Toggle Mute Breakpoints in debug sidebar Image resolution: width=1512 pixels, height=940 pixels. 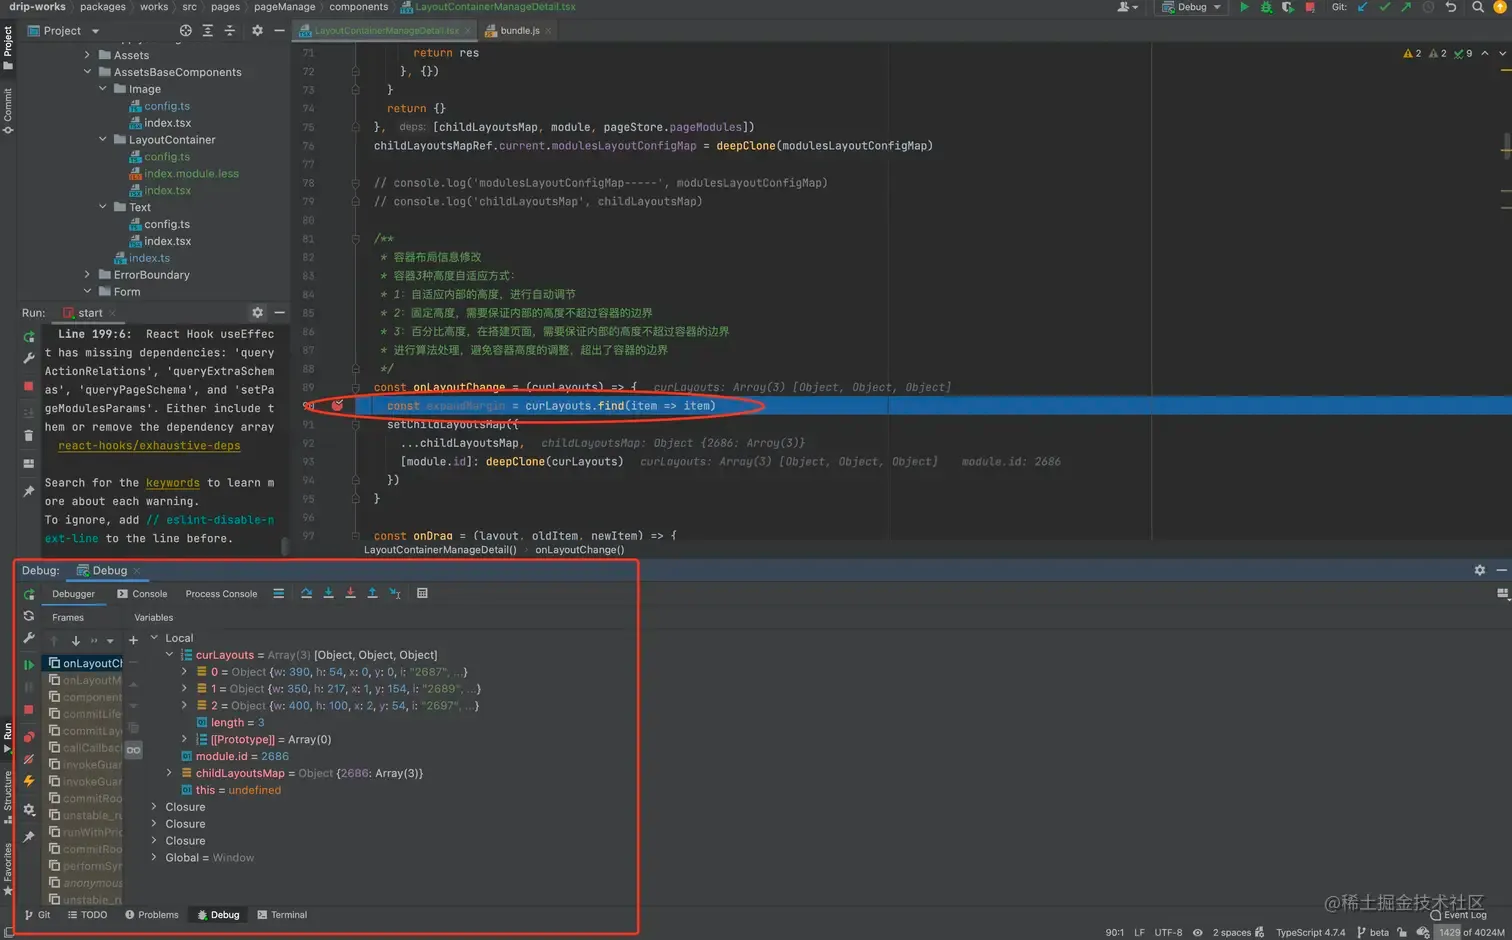[x=29, y=760]
